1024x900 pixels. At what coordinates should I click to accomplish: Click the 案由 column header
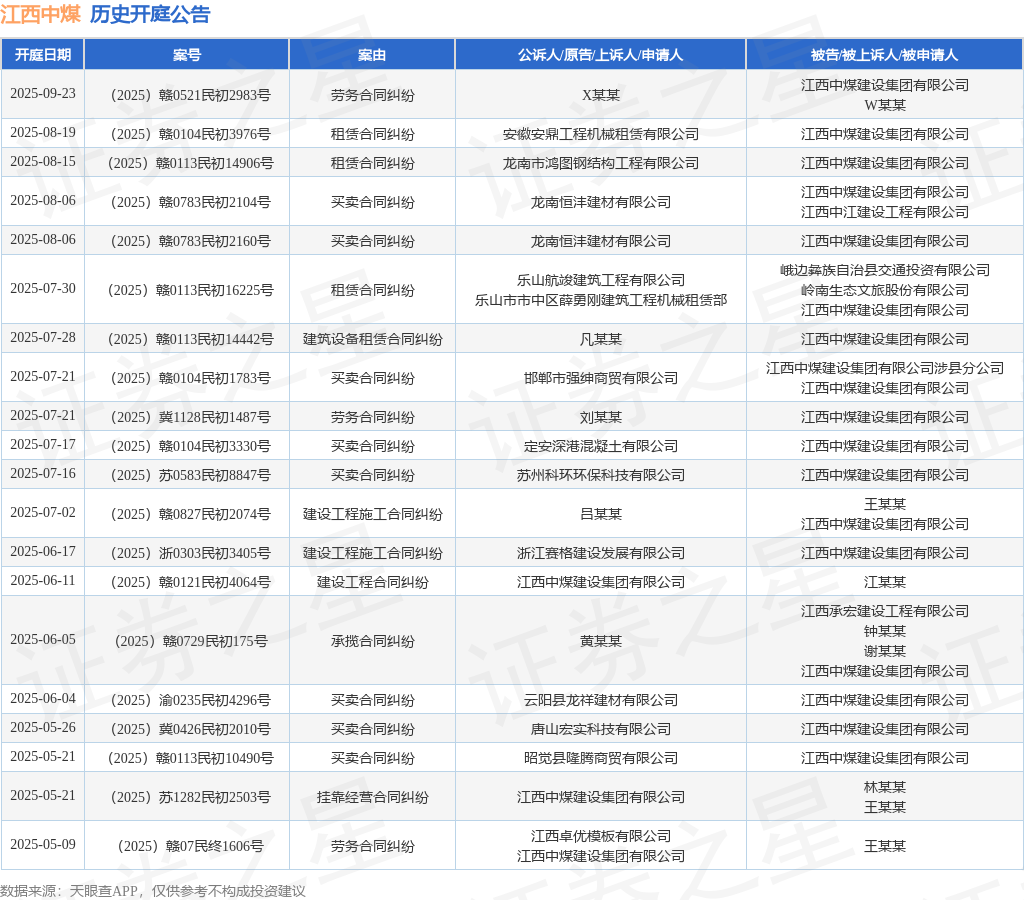pyautogui.click(x=372, y=55)
